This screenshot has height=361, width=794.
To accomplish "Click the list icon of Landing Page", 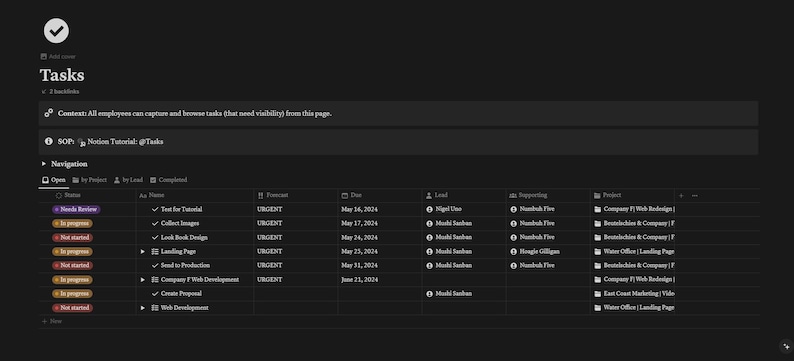I will coord(155,252).
